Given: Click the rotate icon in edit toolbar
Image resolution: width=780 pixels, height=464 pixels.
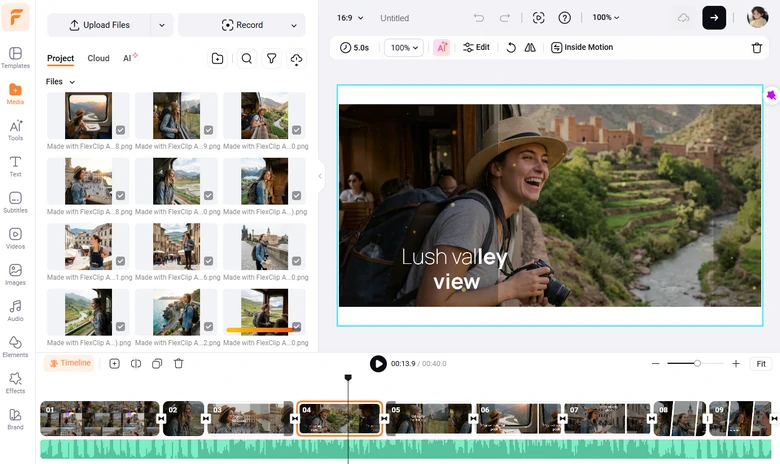Looking at the screenshot, I should coord(511,47).
